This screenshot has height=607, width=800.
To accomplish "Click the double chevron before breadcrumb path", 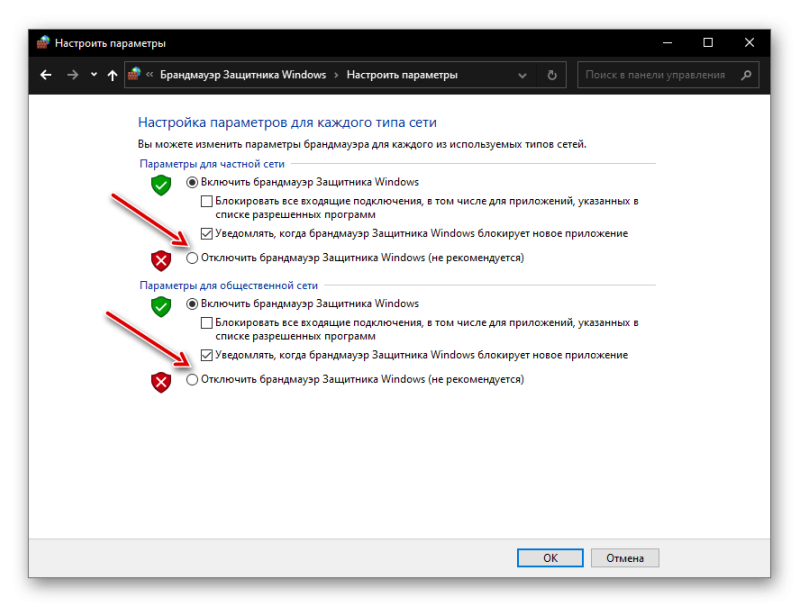I will point(149,74).
